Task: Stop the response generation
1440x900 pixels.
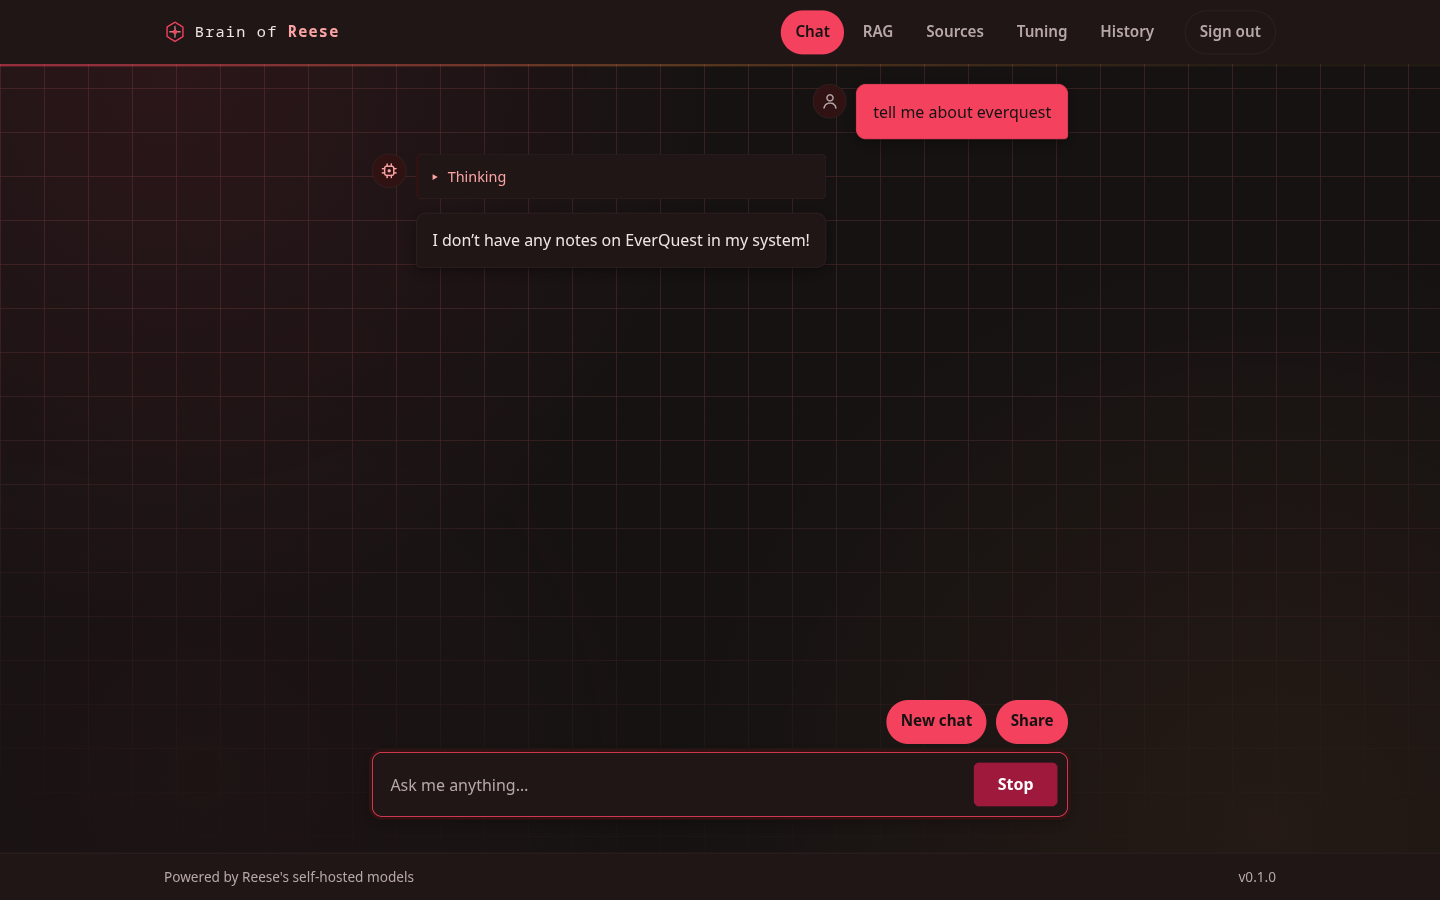Action: tap(1015, 785)
